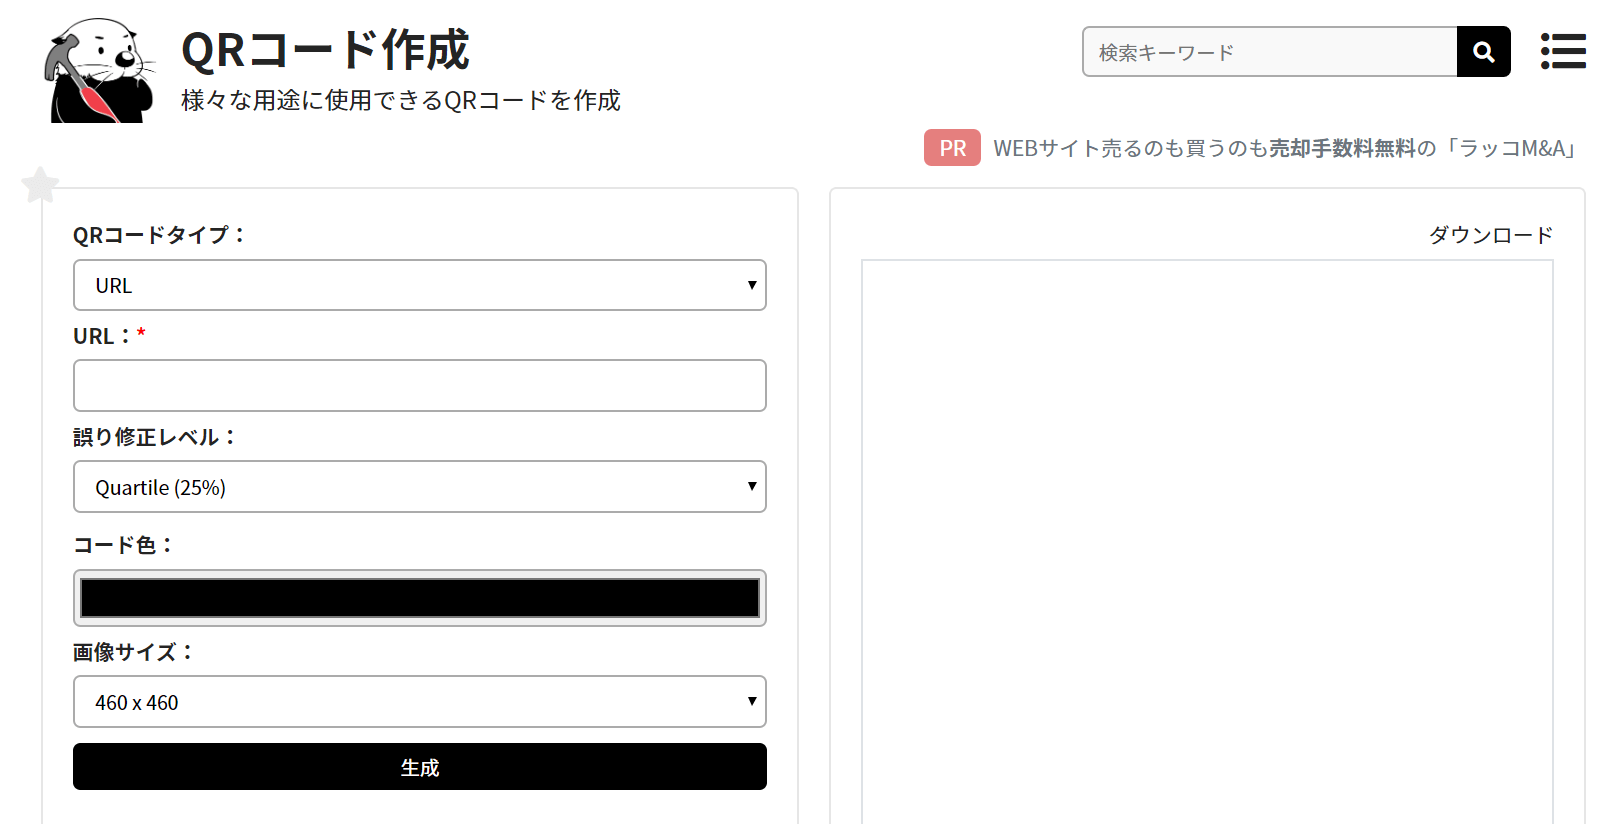Click the red PR badge

click(x=952, y=148)
